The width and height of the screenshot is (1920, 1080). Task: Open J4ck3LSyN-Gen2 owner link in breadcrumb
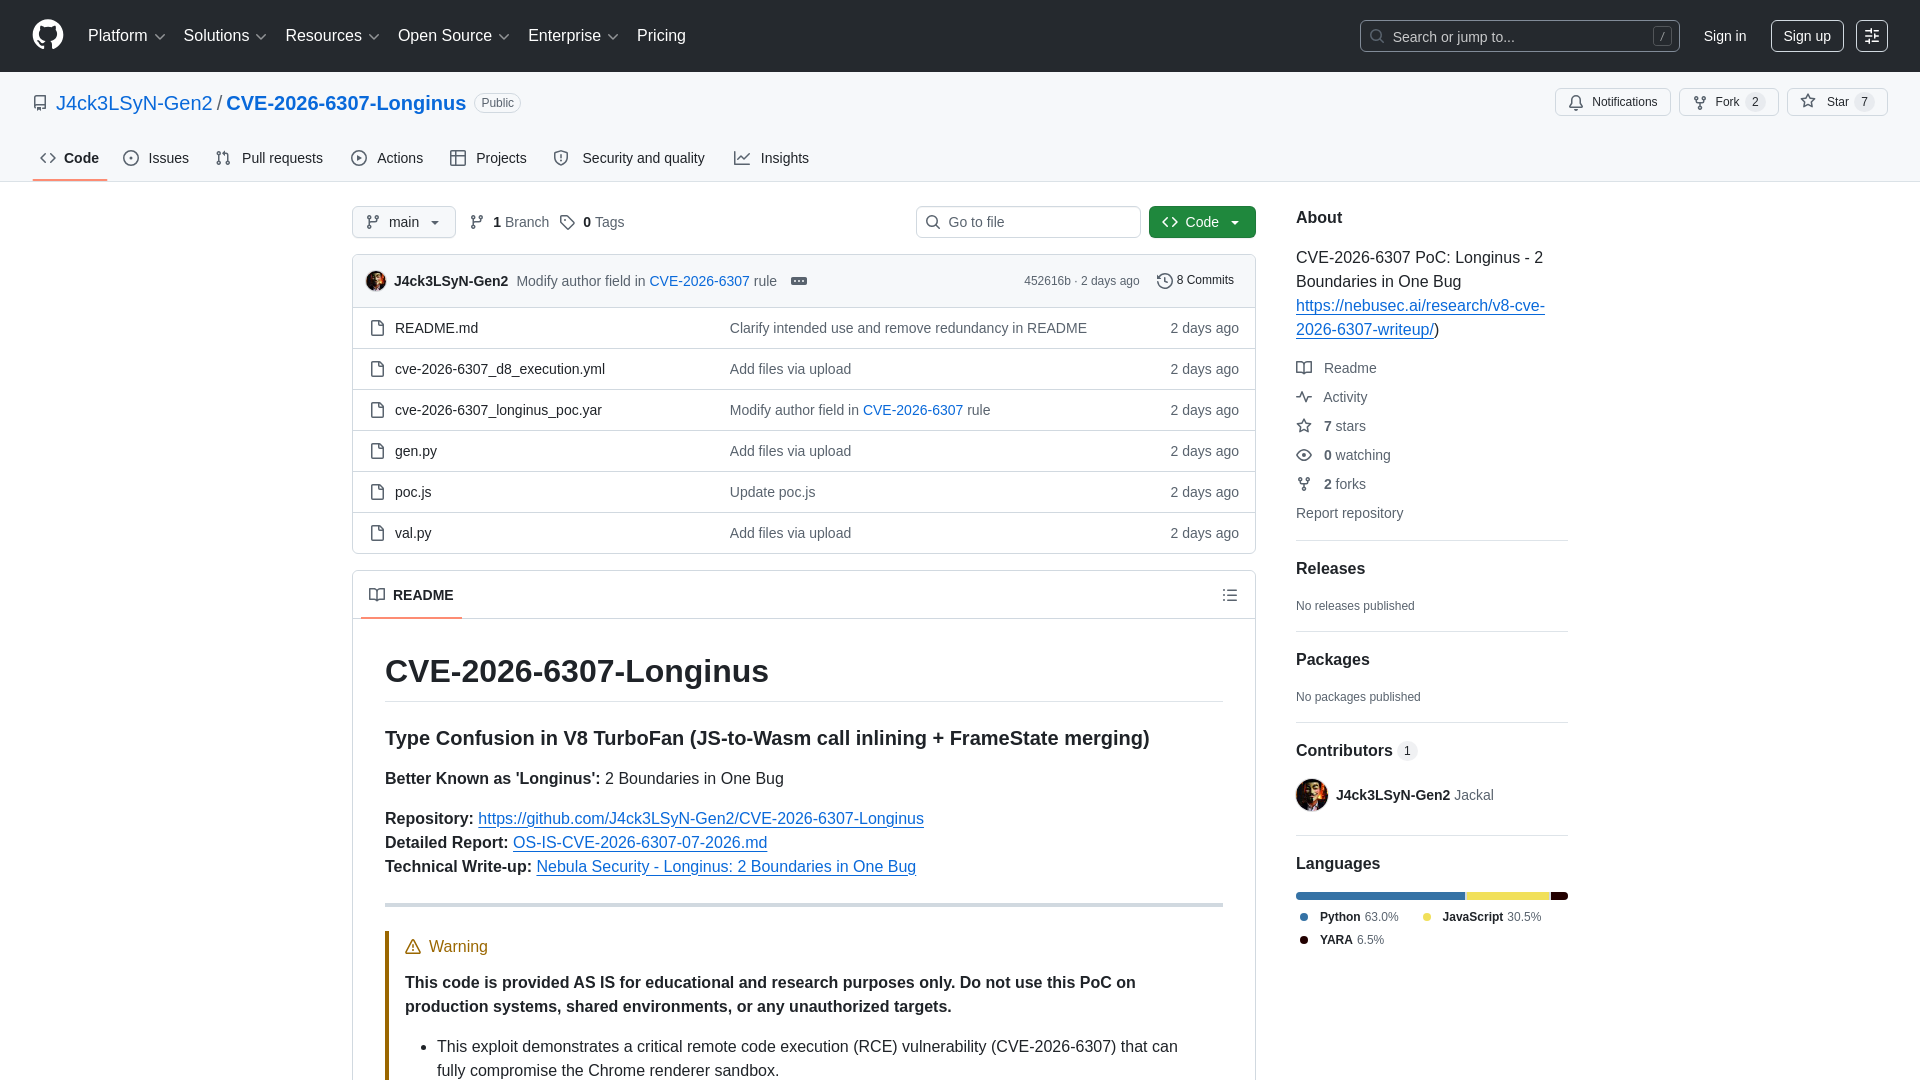click(134, 103)
